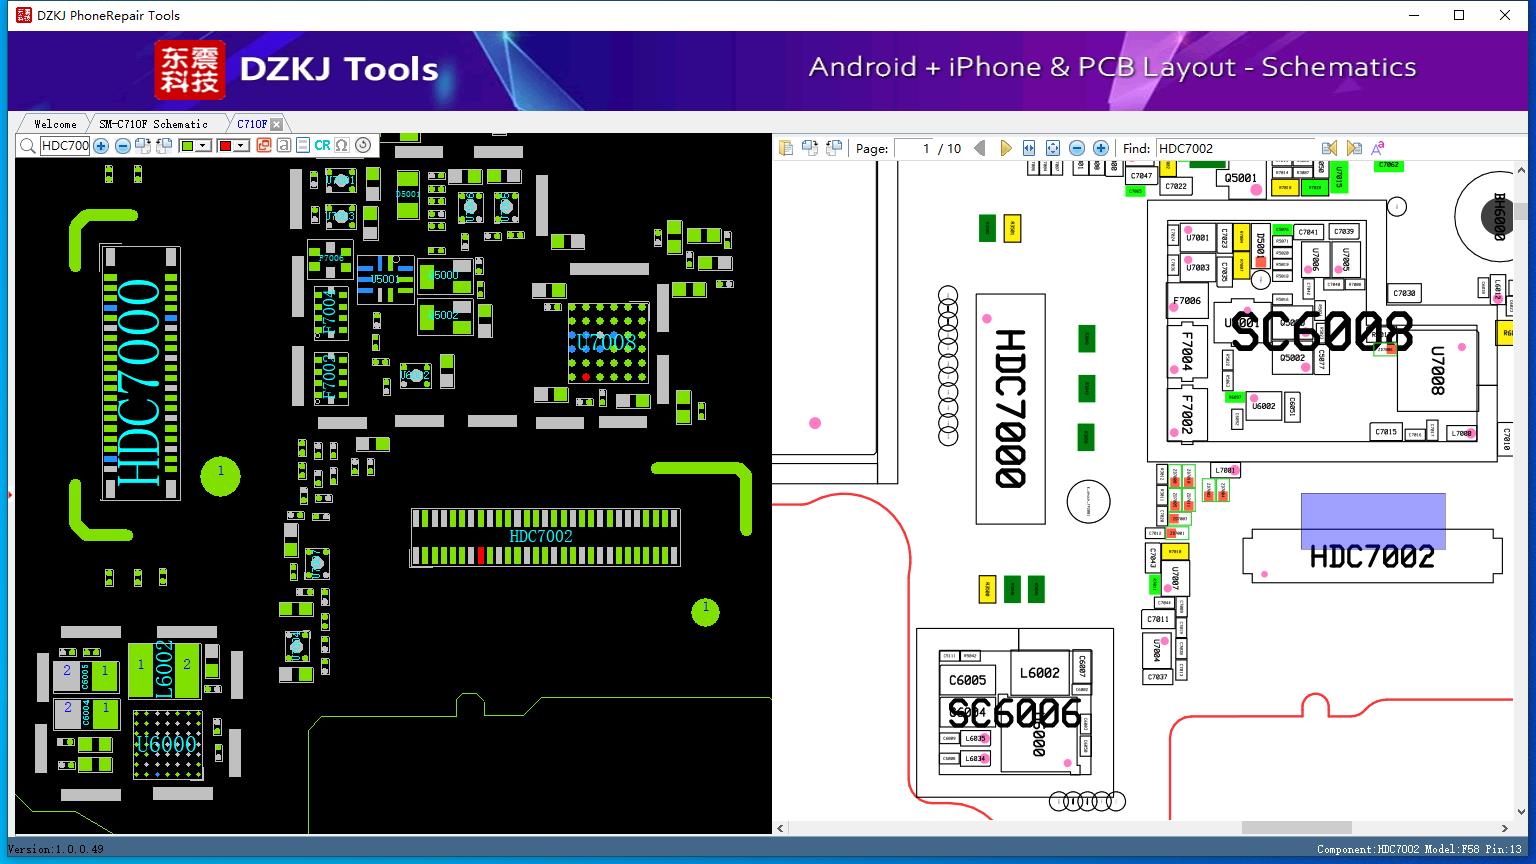The width and height of the screenshot is (1536, 864).
Task: Rotate the PCB layout counter-clockwise
Action: [162, 146]
